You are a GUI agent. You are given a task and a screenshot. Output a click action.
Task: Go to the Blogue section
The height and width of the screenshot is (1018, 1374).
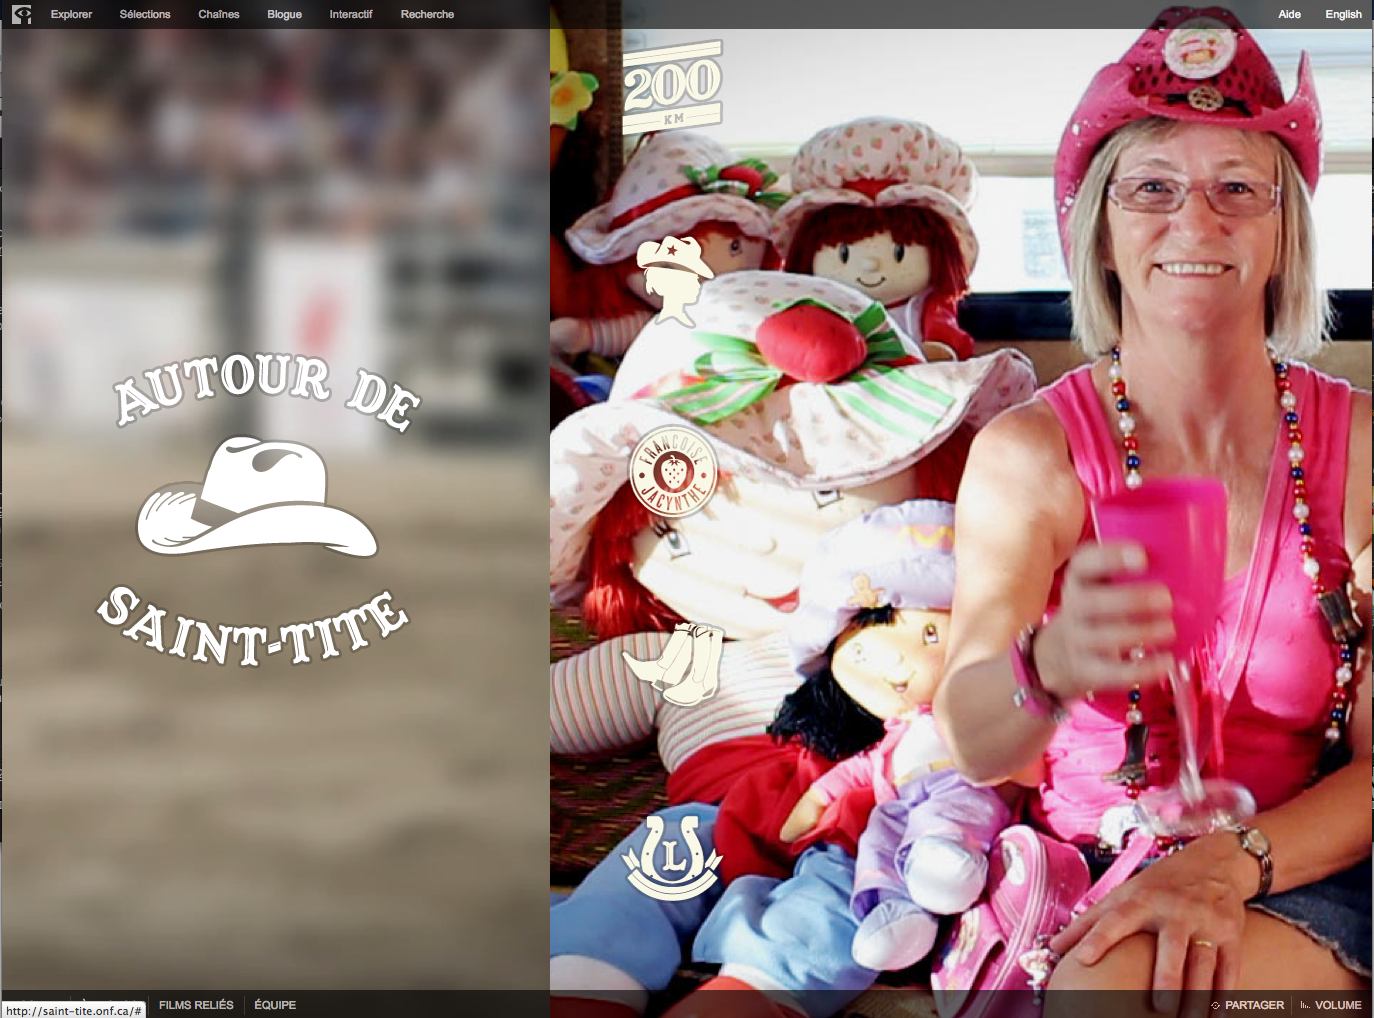point(284,14)
